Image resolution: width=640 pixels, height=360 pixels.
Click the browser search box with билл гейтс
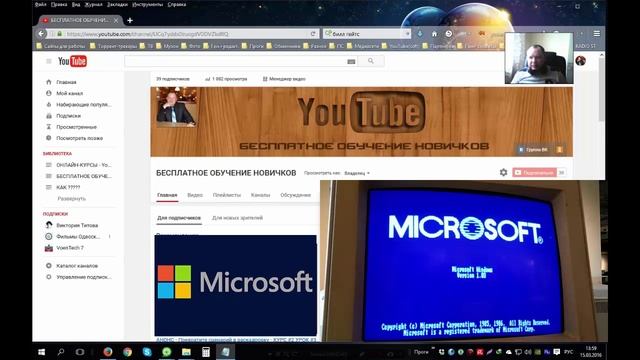point(367,34)
